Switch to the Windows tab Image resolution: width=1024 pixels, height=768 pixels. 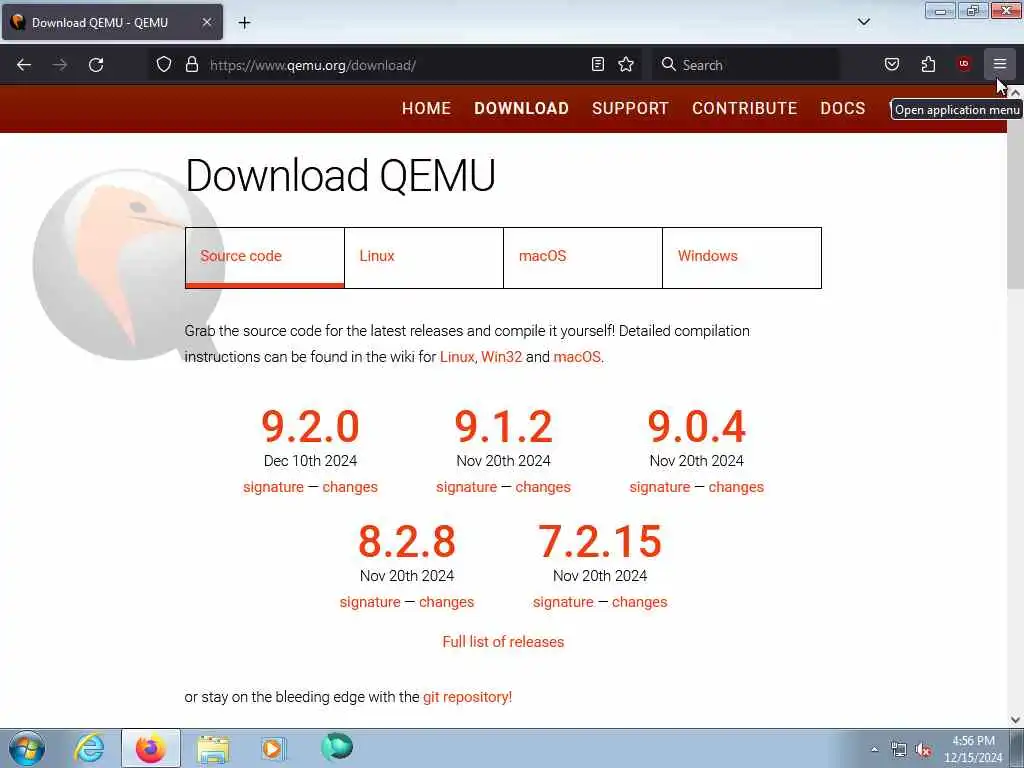pos(742,257)
